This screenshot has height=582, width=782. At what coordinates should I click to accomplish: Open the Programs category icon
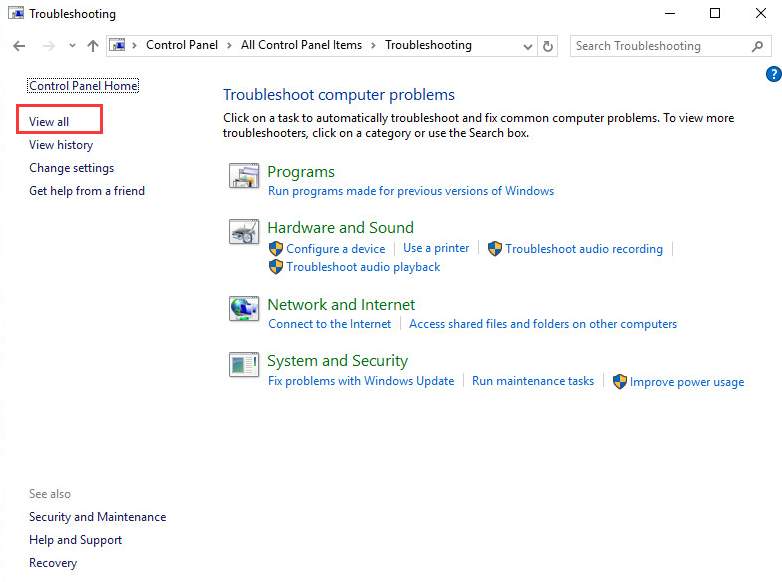[244, 176]
